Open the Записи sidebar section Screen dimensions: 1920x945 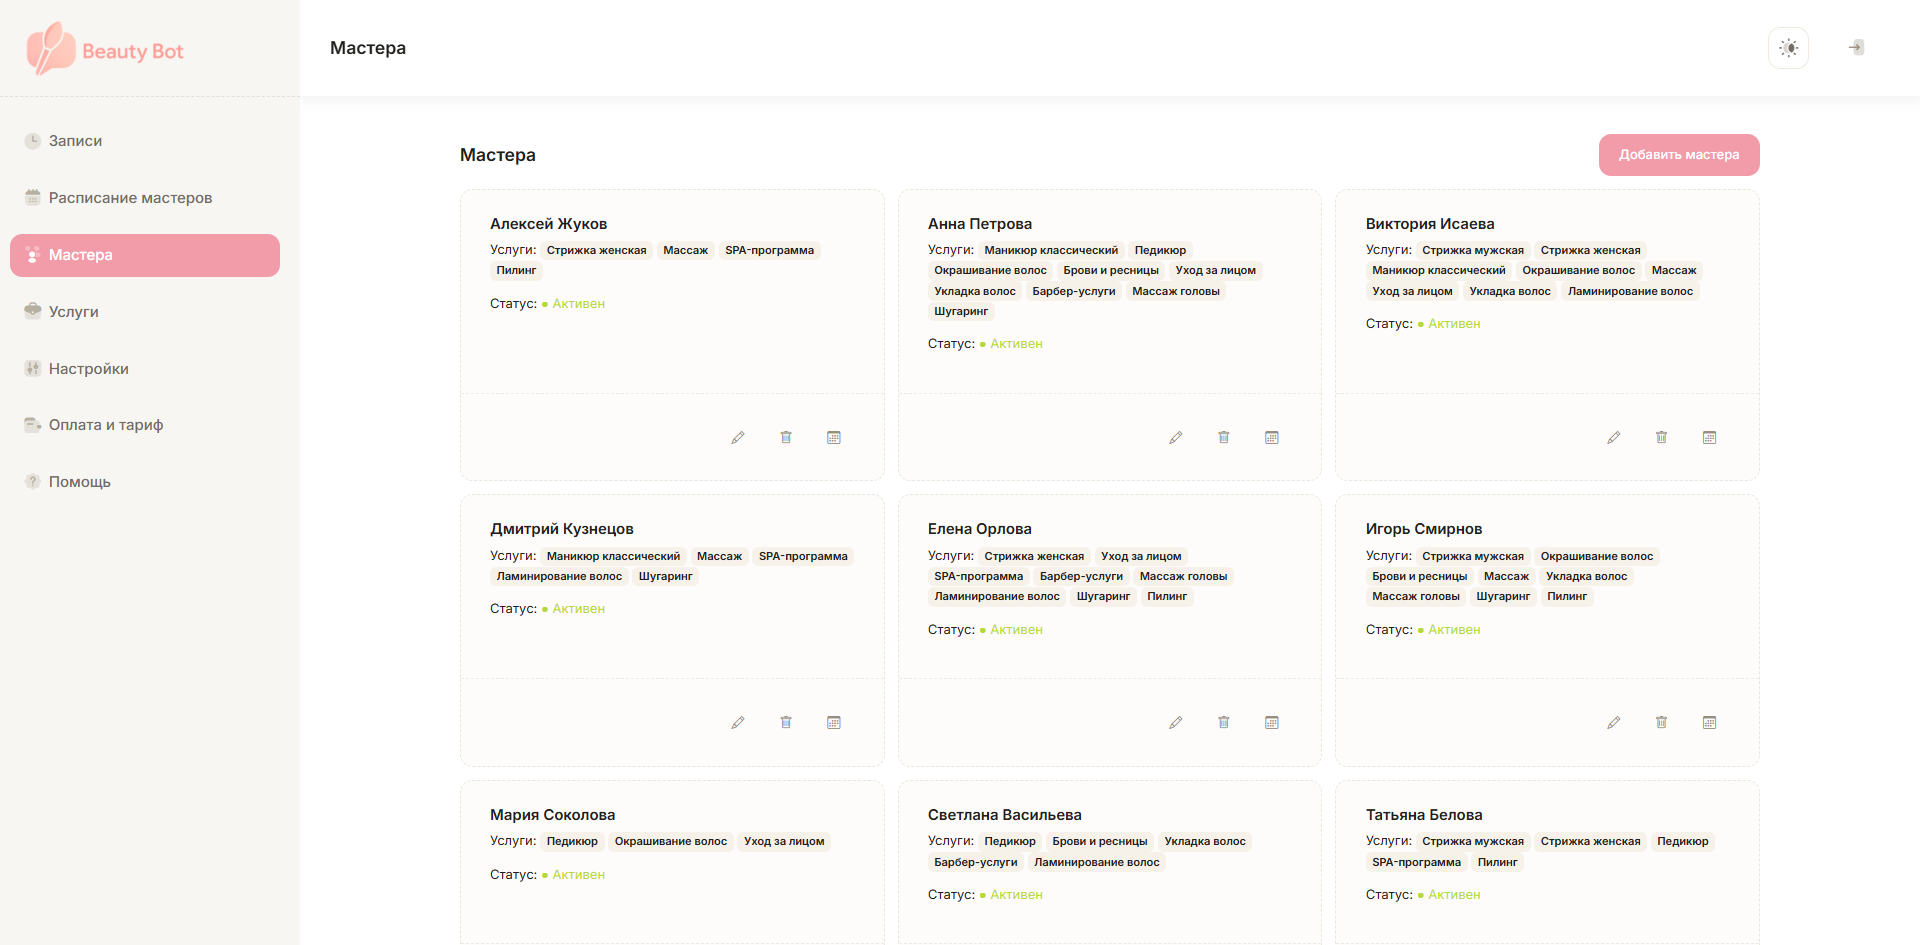pos(75,141)
